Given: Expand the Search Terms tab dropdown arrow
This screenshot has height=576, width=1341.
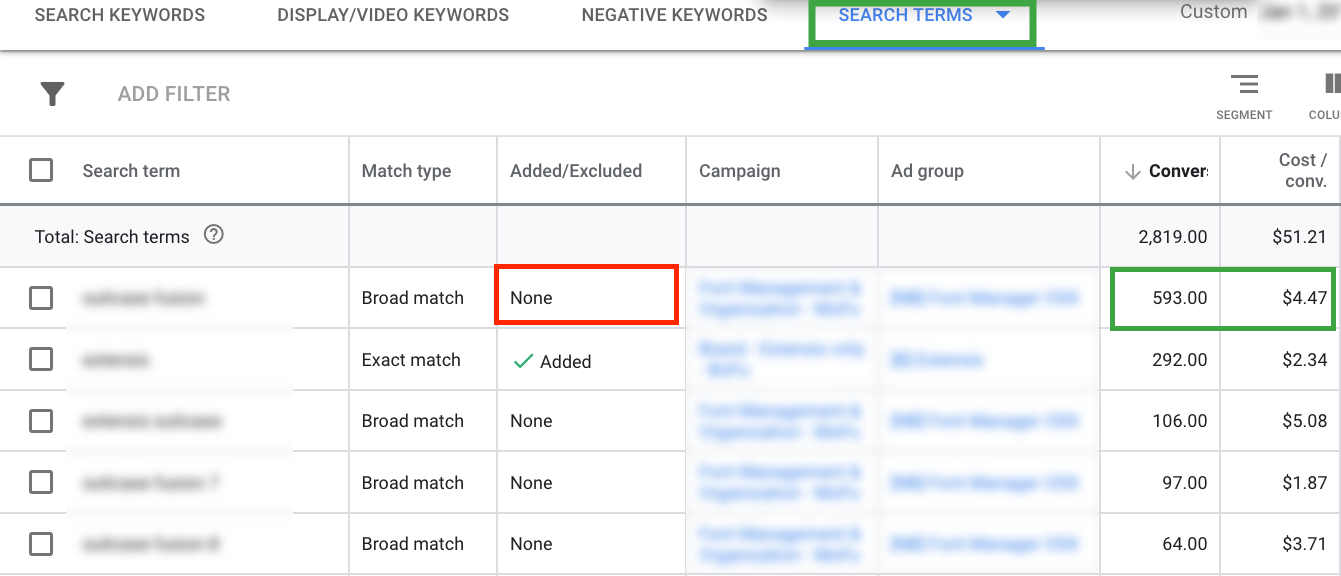Looking at the screenshot, I should coord(1003,15).
